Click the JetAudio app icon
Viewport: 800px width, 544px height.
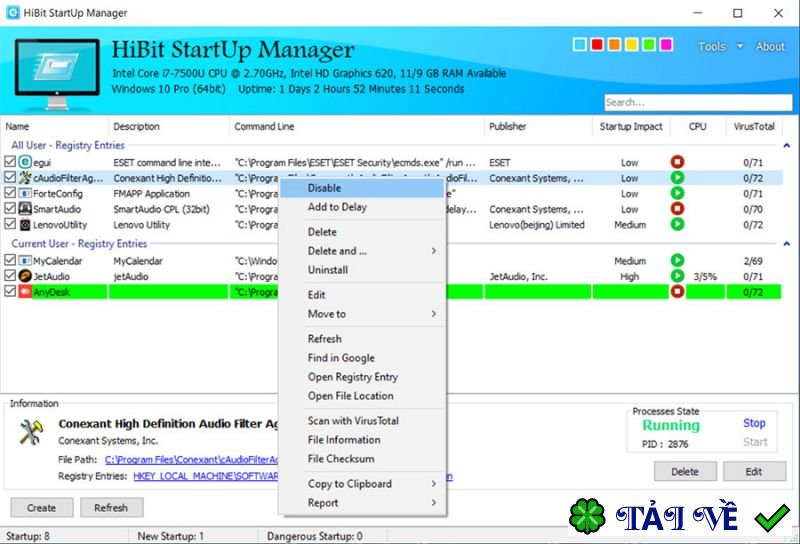pyautogui.click(x=25, y=276)
